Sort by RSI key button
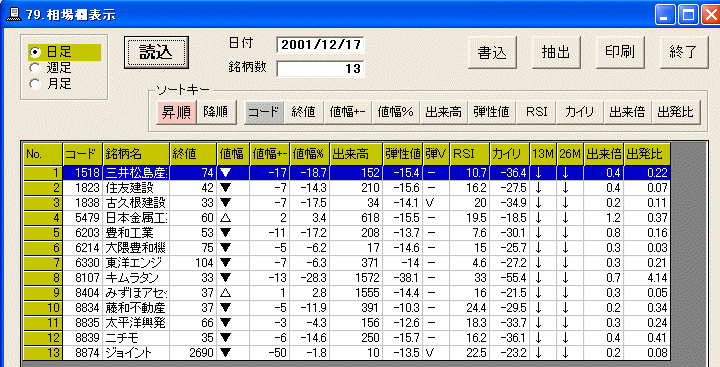 tap(536, 112)
